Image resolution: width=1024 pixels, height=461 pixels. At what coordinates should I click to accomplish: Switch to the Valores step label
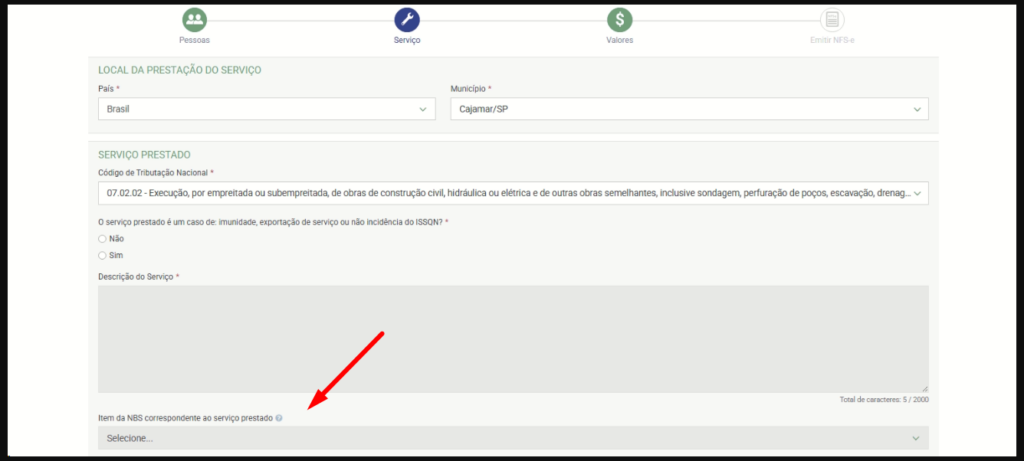(x=620, y=40)
